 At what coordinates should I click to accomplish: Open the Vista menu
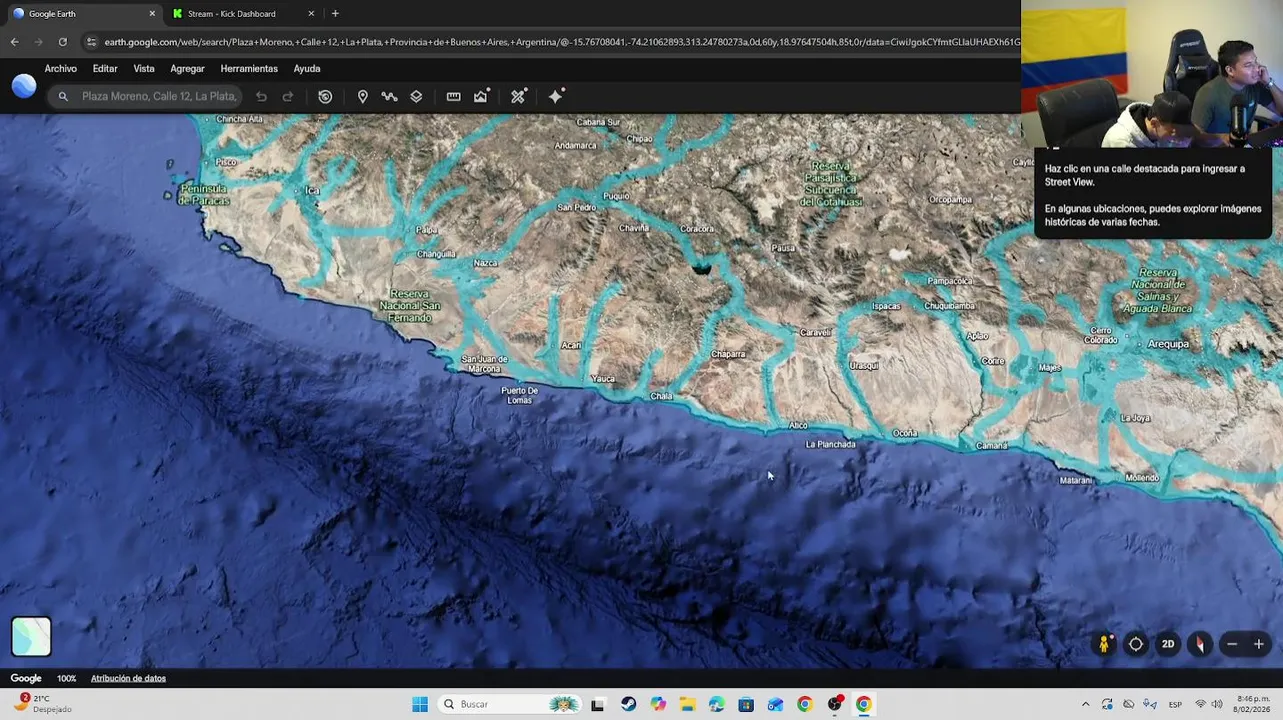tap(144, 69)
